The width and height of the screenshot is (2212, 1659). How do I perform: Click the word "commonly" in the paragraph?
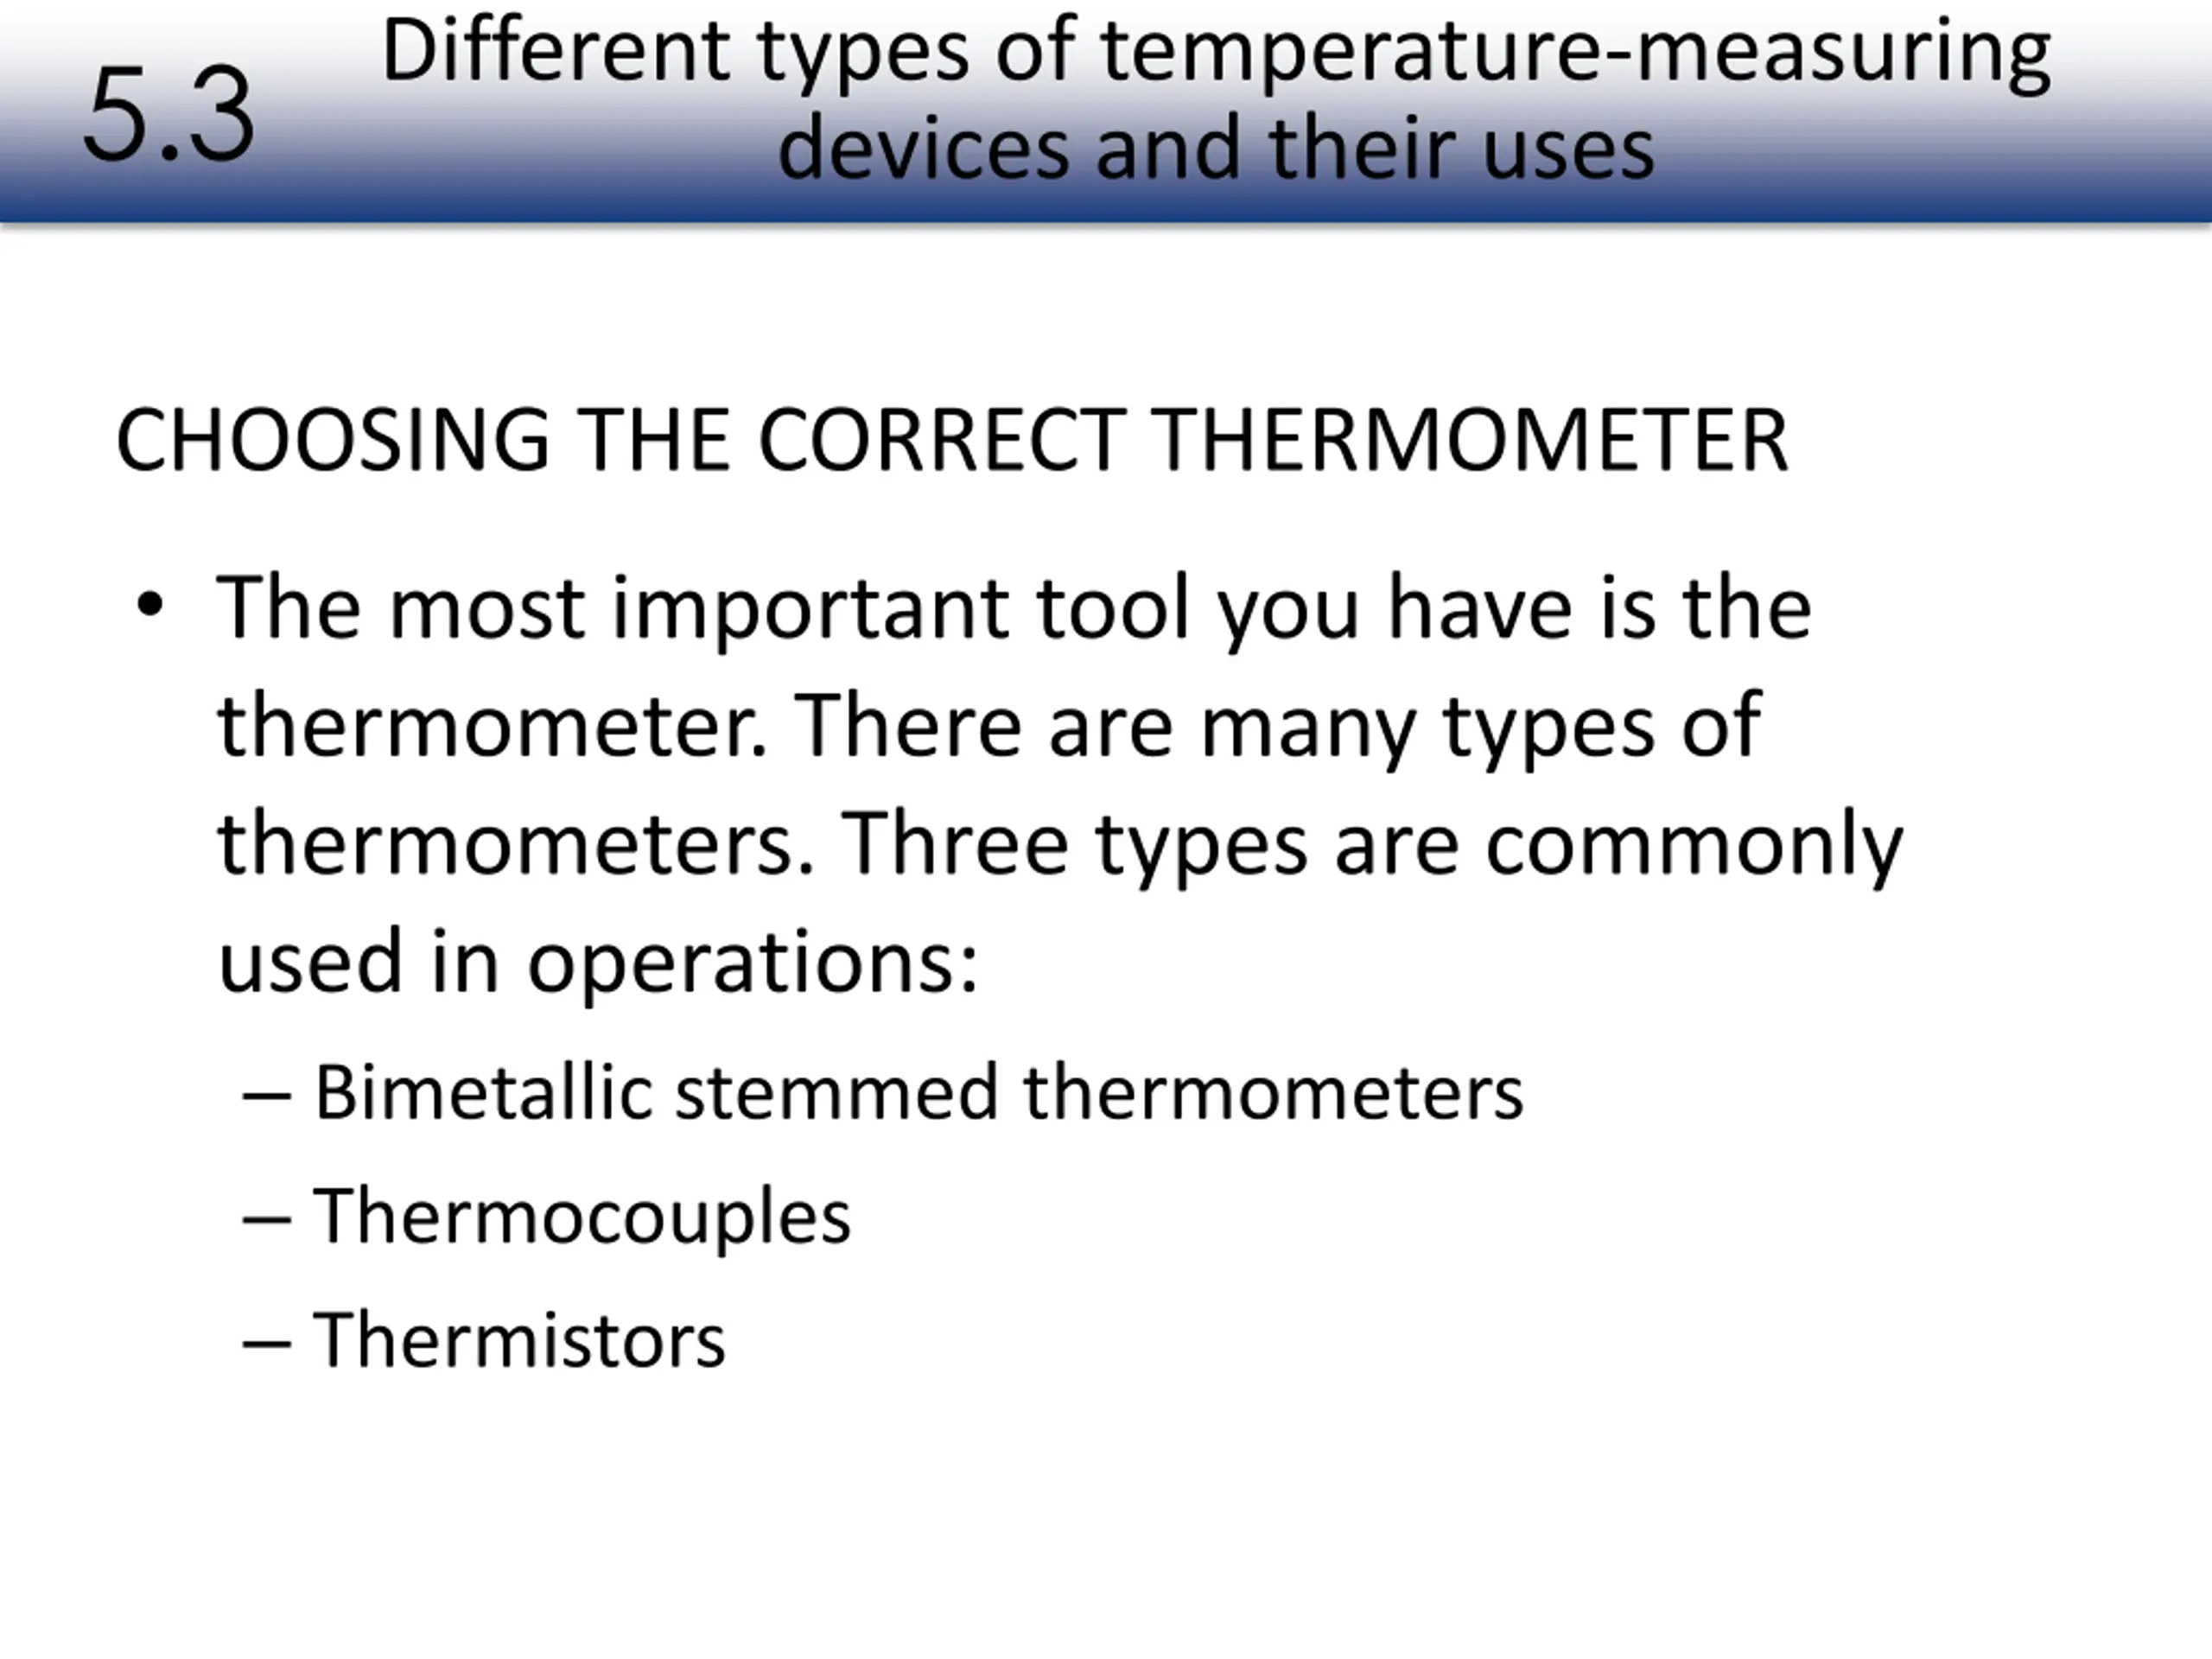point(1693,845)
